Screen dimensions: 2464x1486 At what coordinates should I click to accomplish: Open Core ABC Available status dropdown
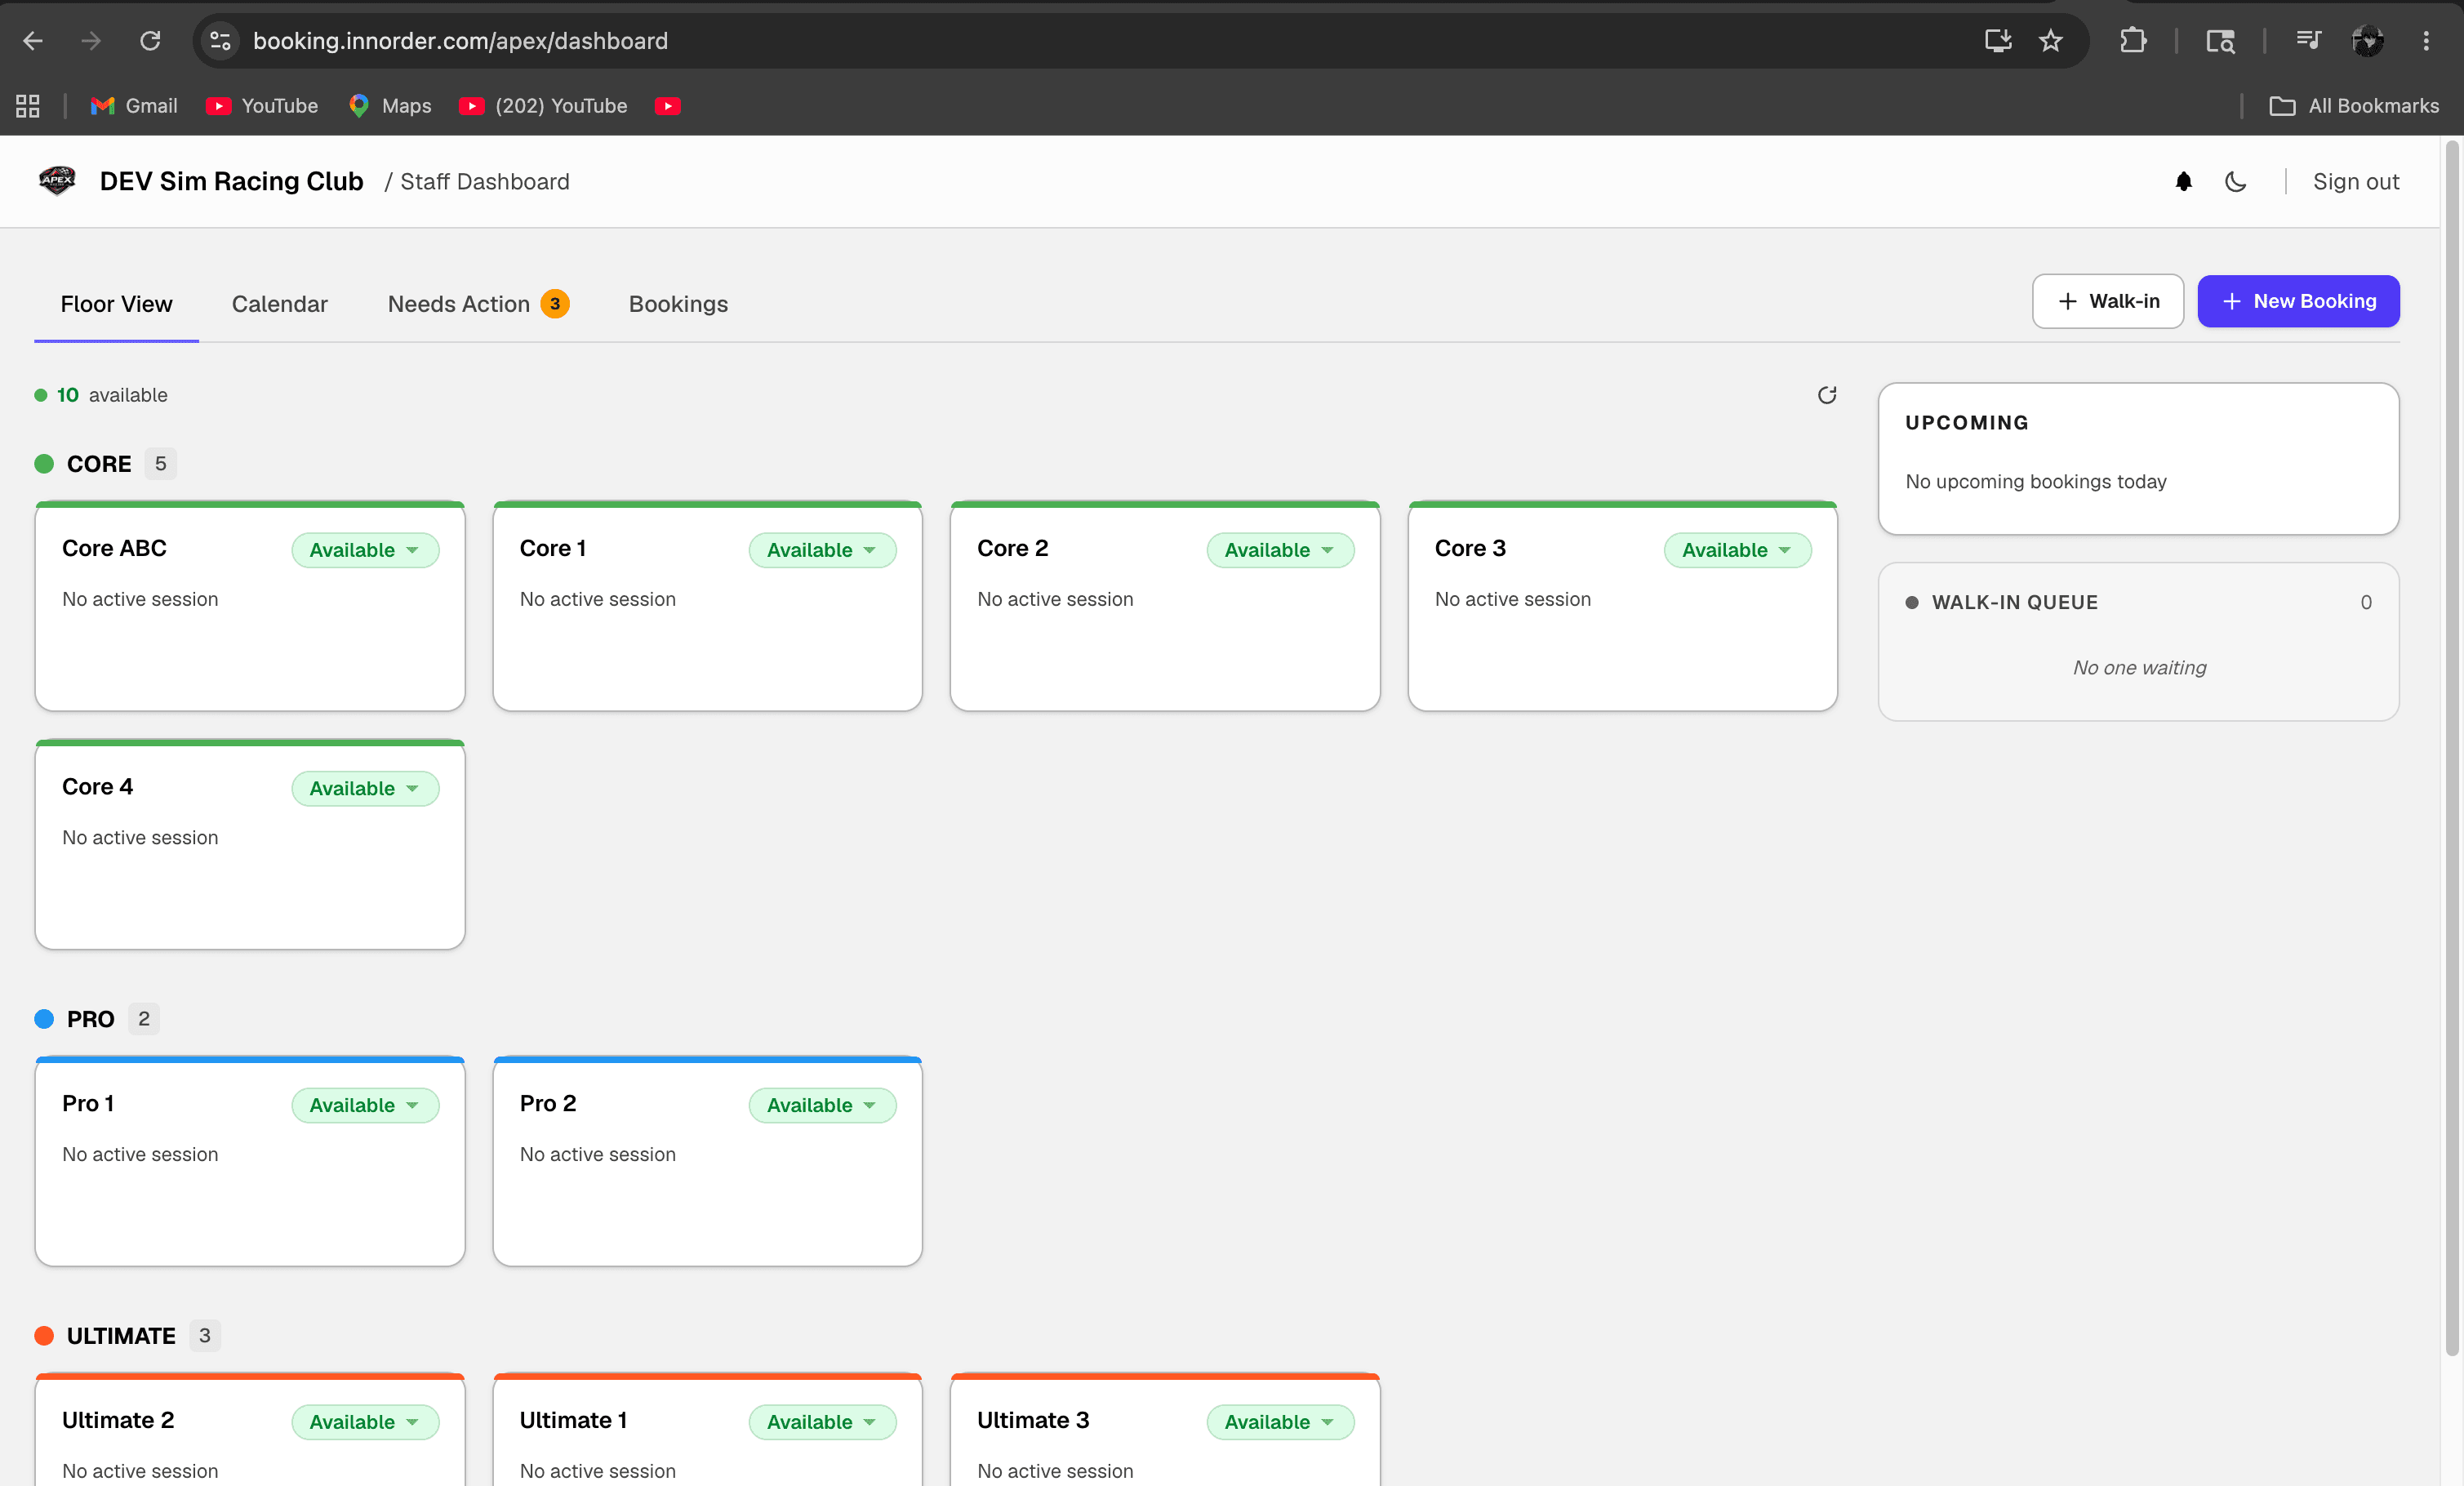pos(365,550)
